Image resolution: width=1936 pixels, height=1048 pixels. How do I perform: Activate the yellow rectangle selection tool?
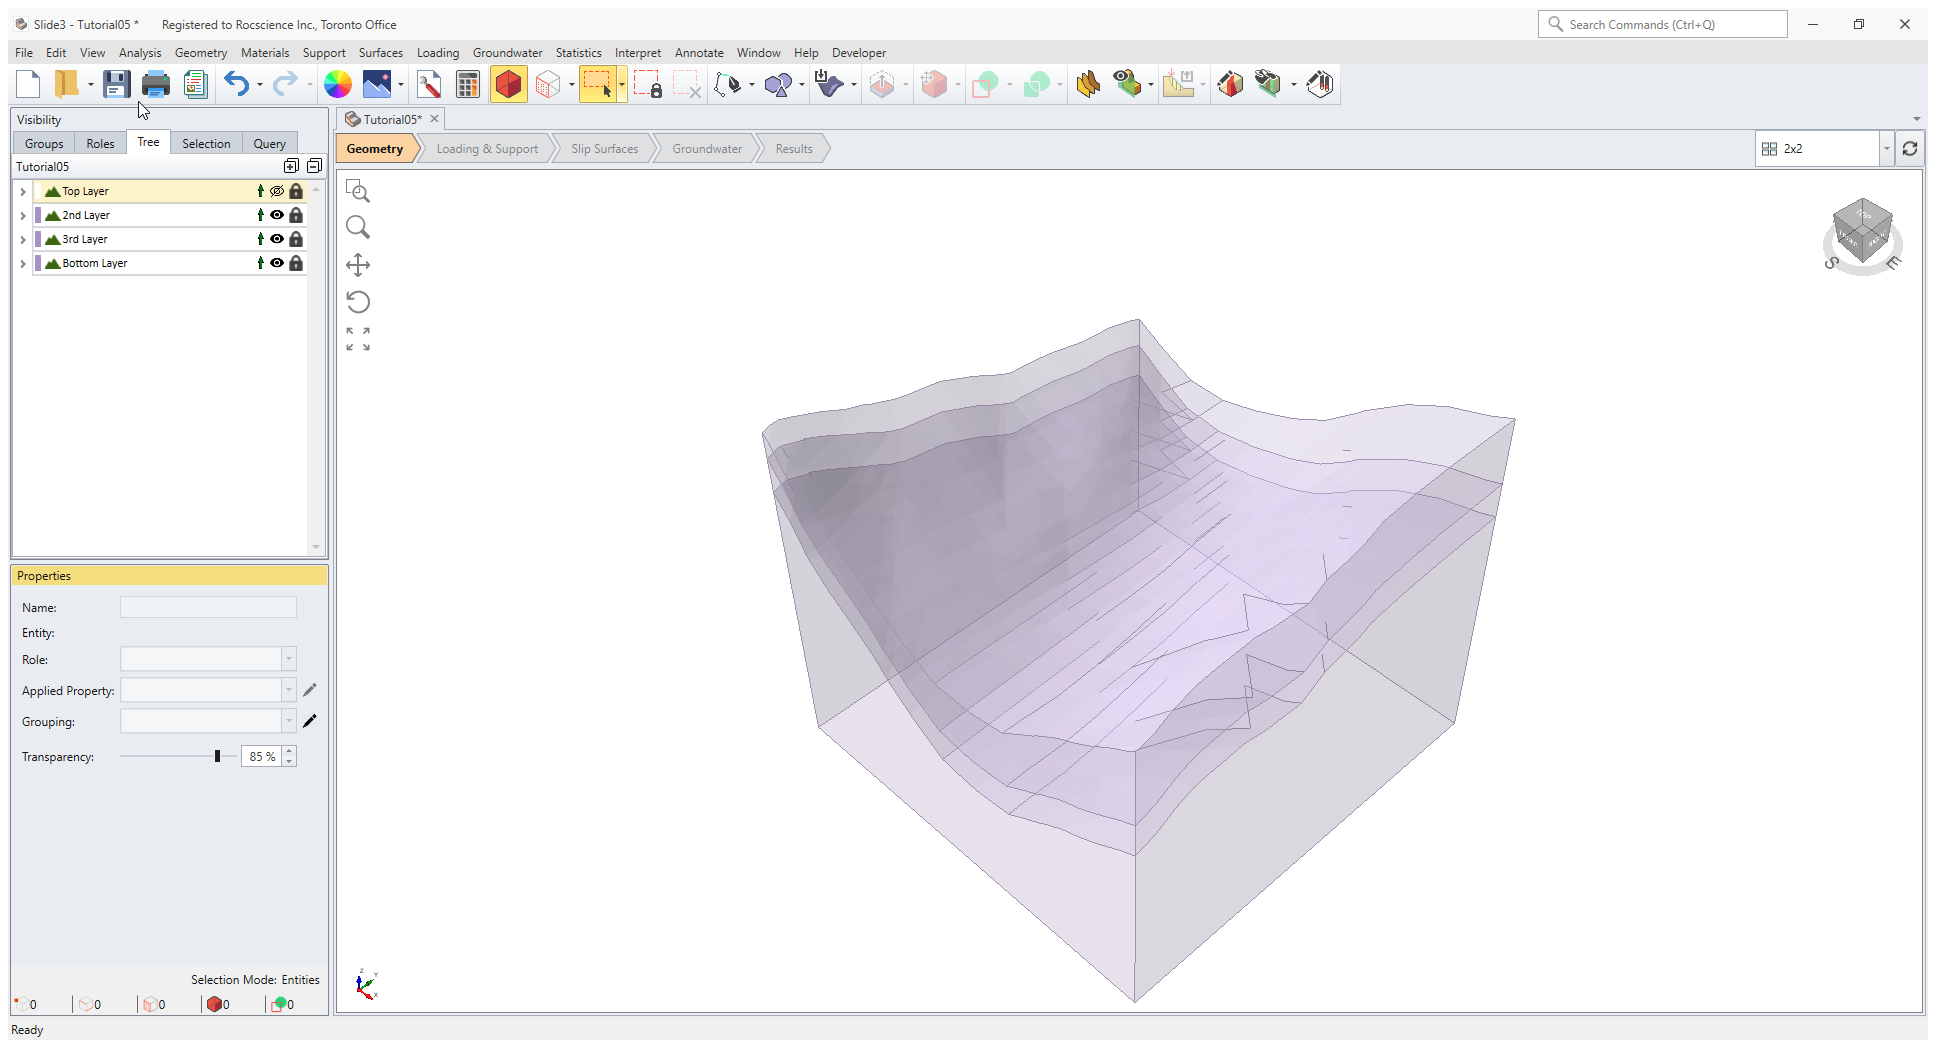597,85
